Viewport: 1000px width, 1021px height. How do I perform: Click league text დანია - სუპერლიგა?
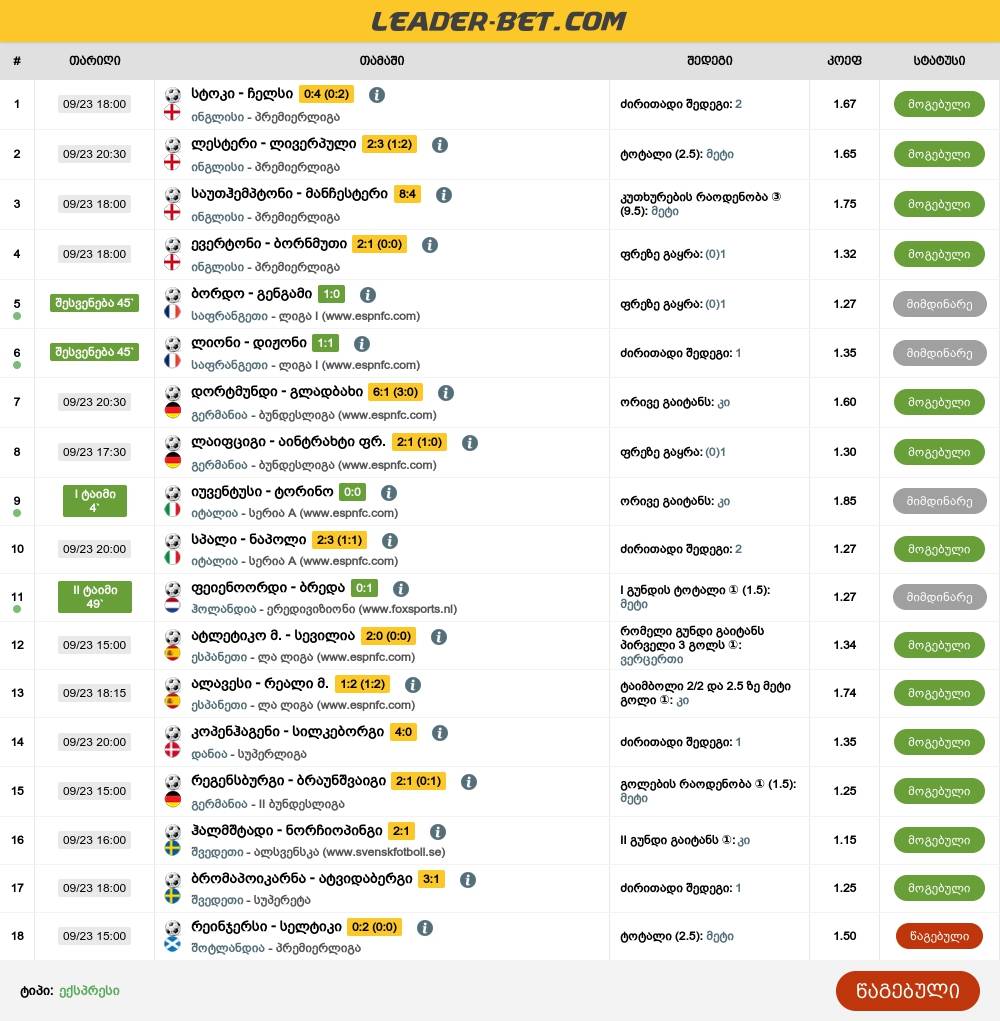pos(249,754)
